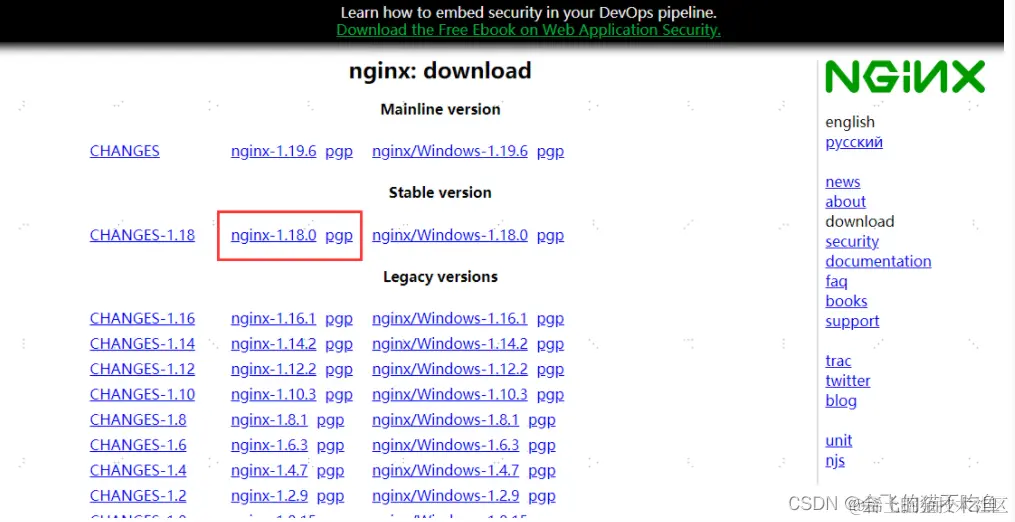Image resolution: width=1015 pixels, height=522 pixels.
Task: Open pgp signature for nginx/Windows-1.14.2
Action: click(550, 345)
